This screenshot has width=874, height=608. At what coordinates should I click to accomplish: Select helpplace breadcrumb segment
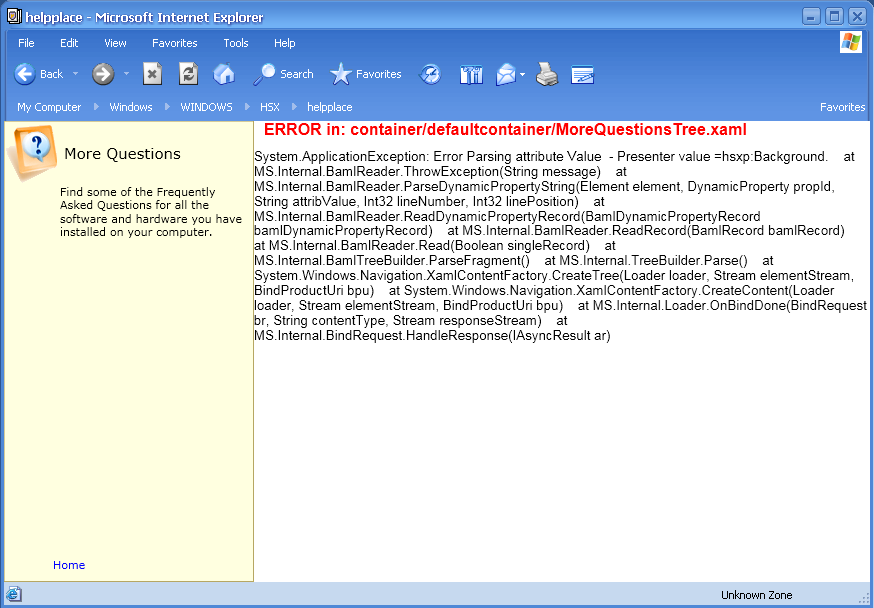tap(329, 107)
